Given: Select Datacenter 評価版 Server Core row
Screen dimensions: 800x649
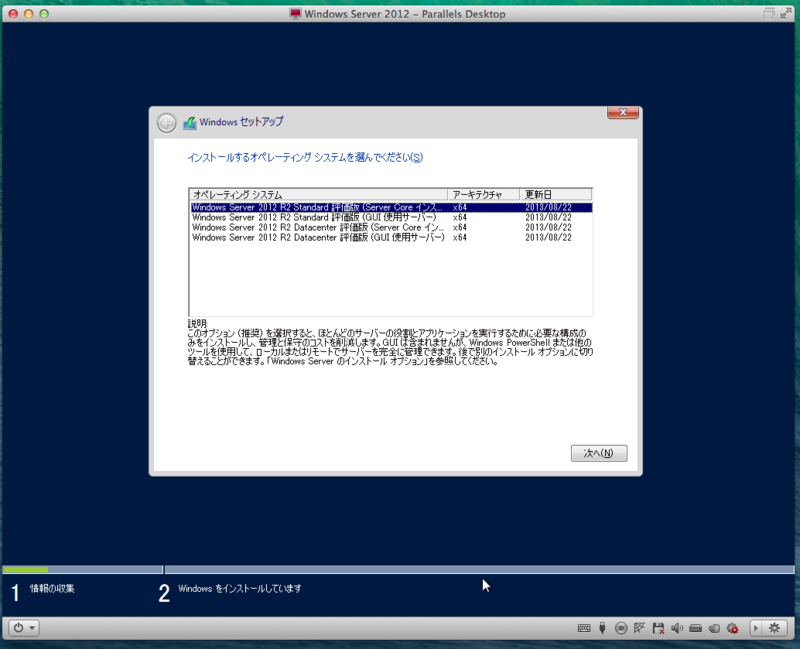Looking at the screenshot, I should coord(391,228).
